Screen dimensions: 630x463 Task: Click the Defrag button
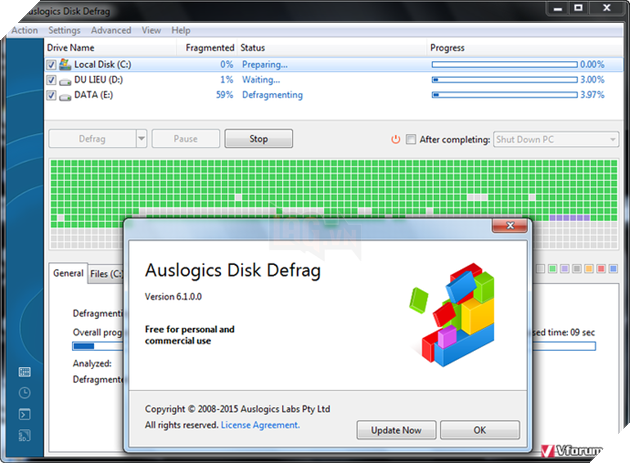tap(92, 139)
